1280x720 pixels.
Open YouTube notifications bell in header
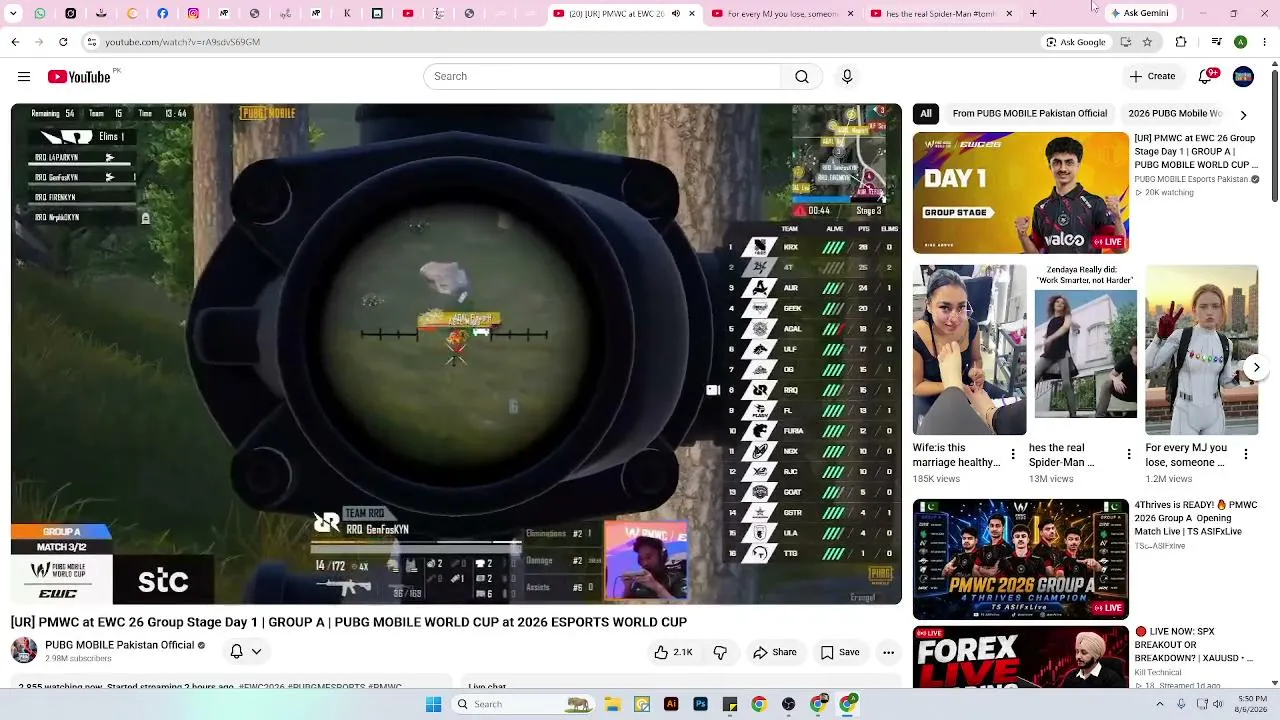click(1206, 77)
